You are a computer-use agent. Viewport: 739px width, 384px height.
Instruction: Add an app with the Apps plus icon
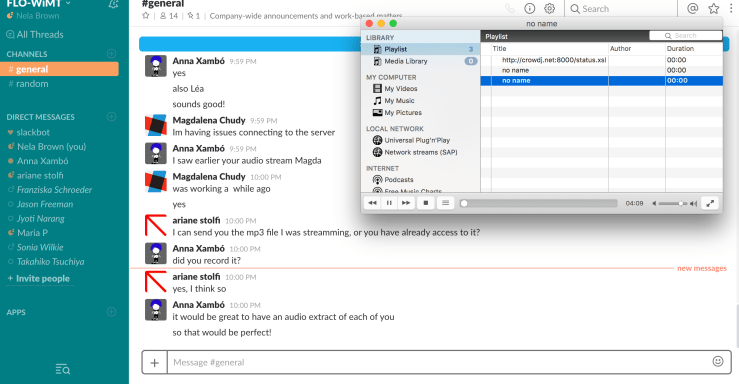coord(112,312)
